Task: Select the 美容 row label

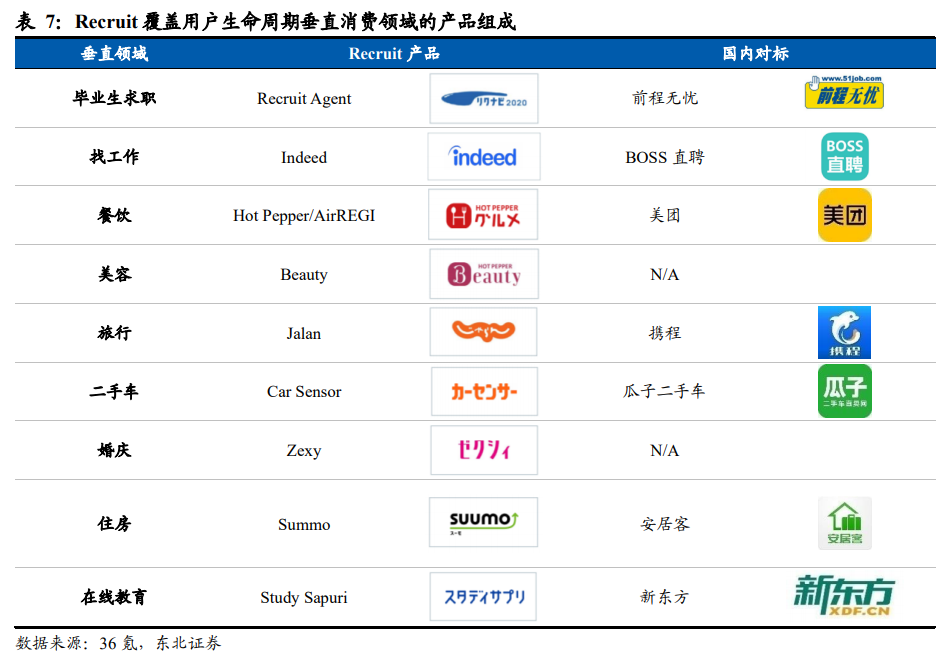Action: coord(115,274)
